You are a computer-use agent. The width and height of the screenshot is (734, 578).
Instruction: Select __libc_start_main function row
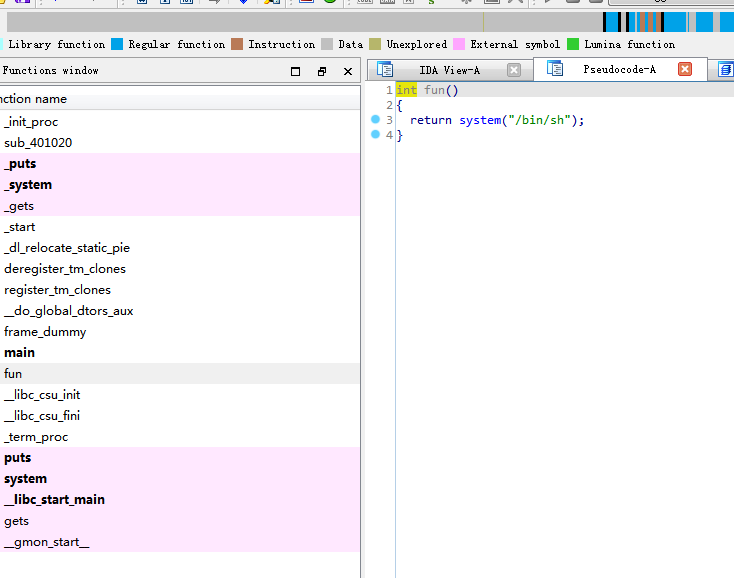(x=180, y=499)
